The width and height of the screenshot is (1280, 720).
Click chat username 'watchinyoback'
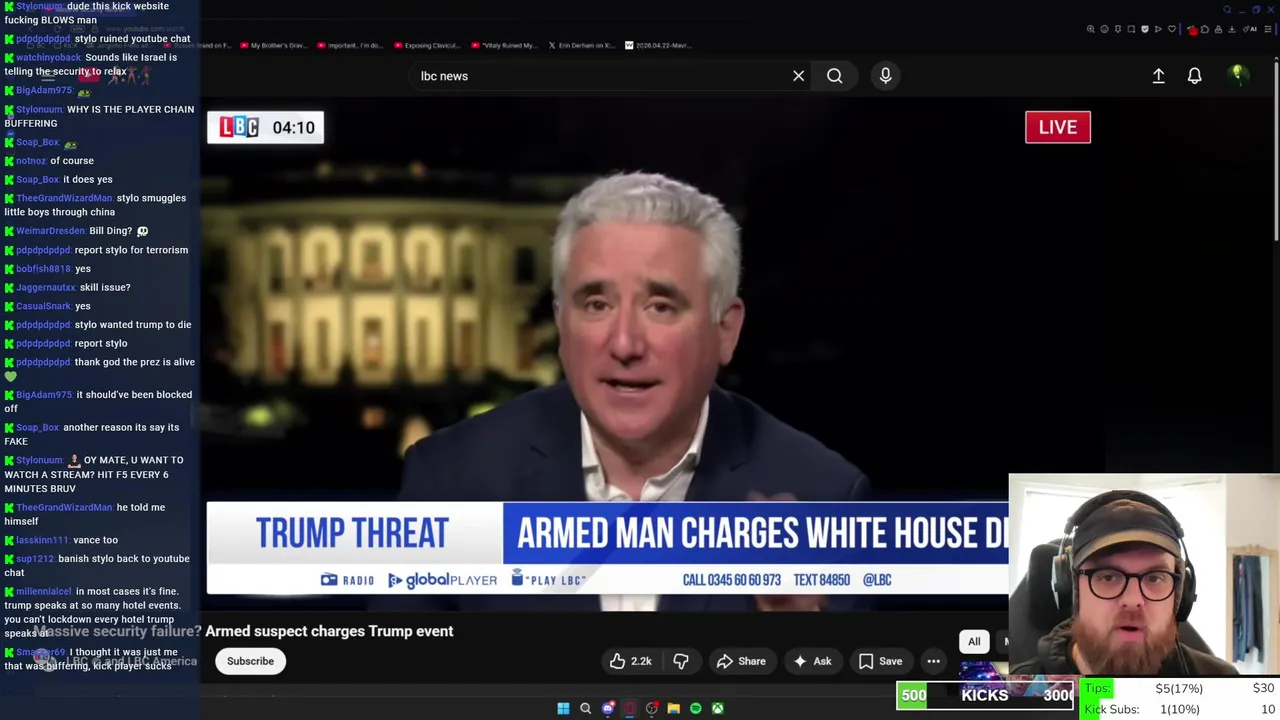(48, 58)
